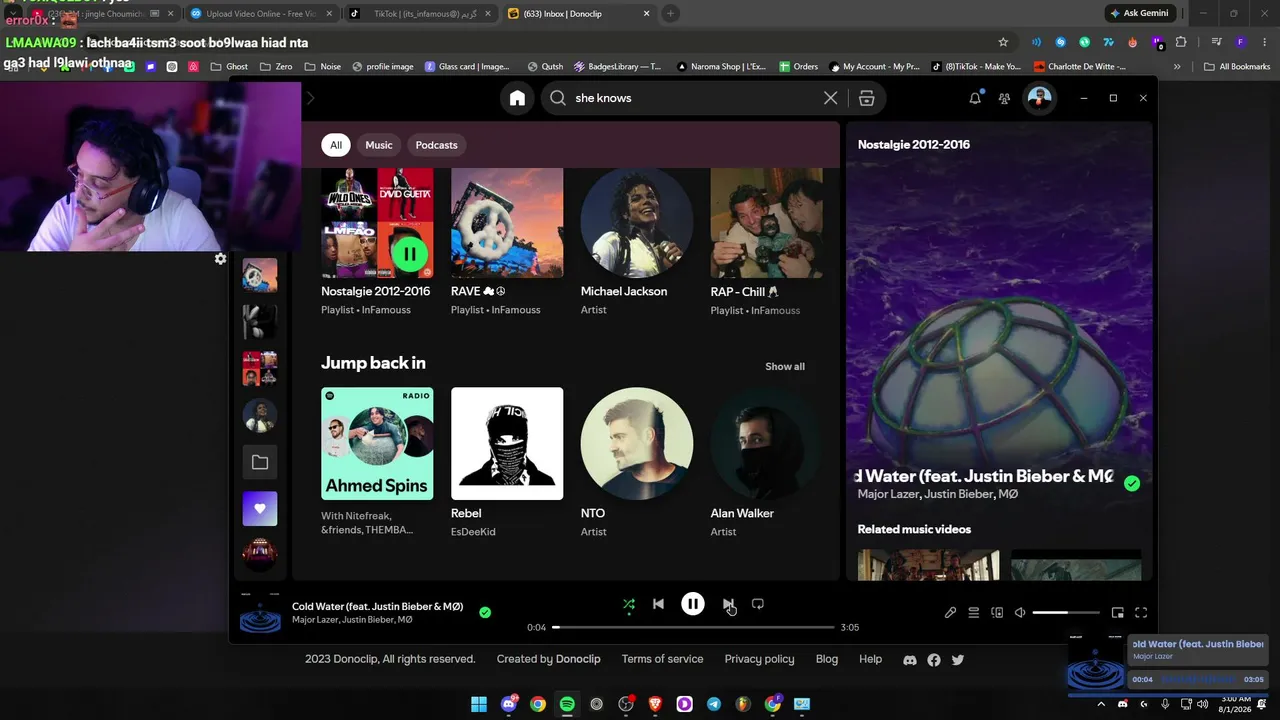Open Donoclip Facebook footer icon

pyautogui.click(x=934, y=660)
